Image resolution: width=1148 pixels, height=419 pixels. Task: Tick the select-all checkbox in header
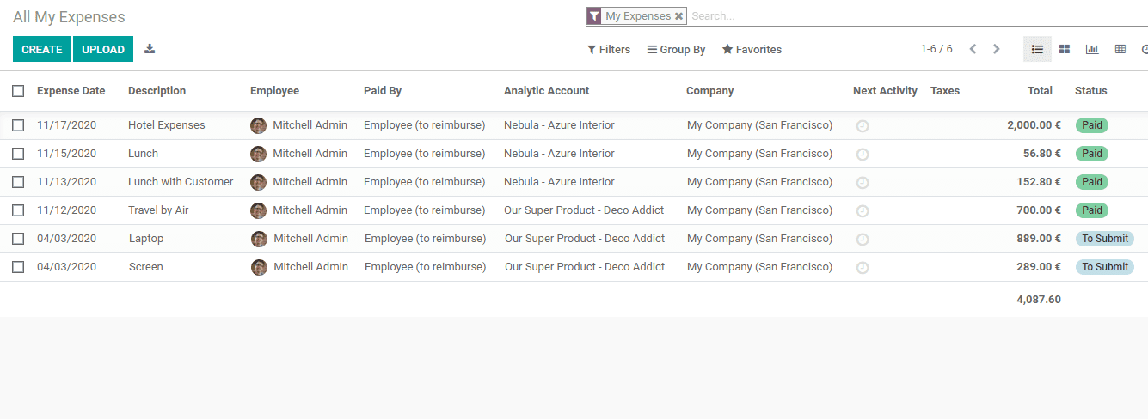18,91
